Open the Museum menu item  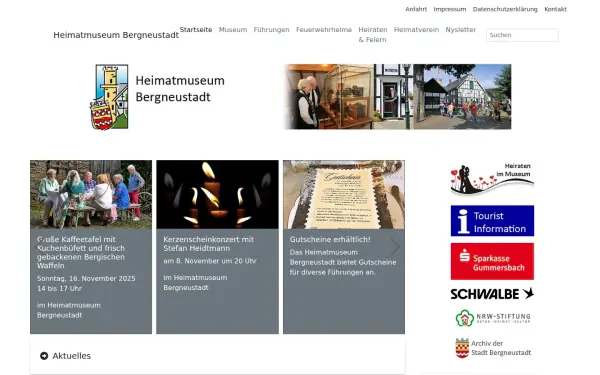[233, 30]
